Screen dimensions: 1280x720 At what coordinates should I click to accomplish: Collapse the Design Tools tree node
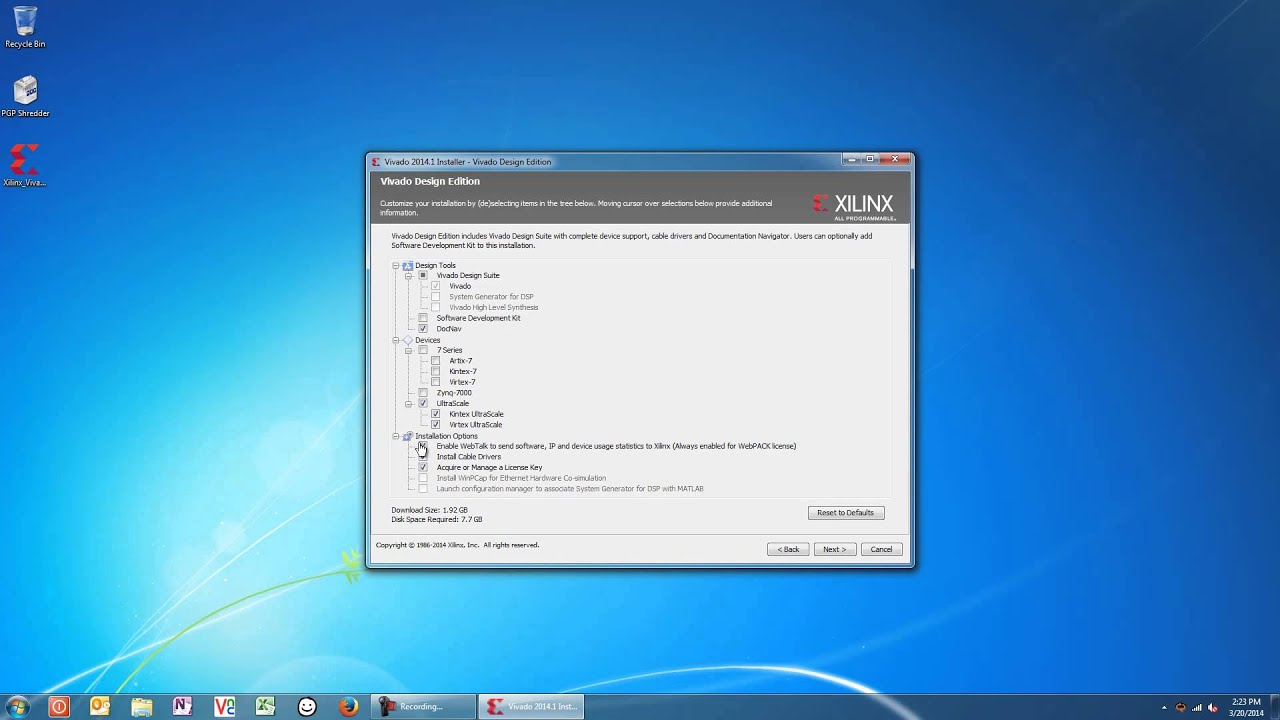[x=395, y=265]
